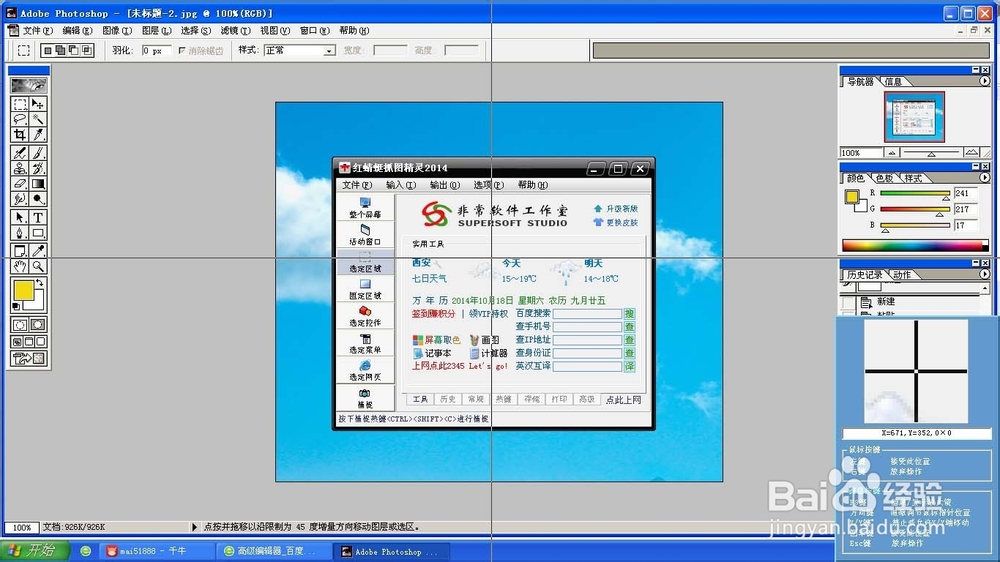Open the 窗口 menu
1000x562 pixels.
[x=314, y=31]
